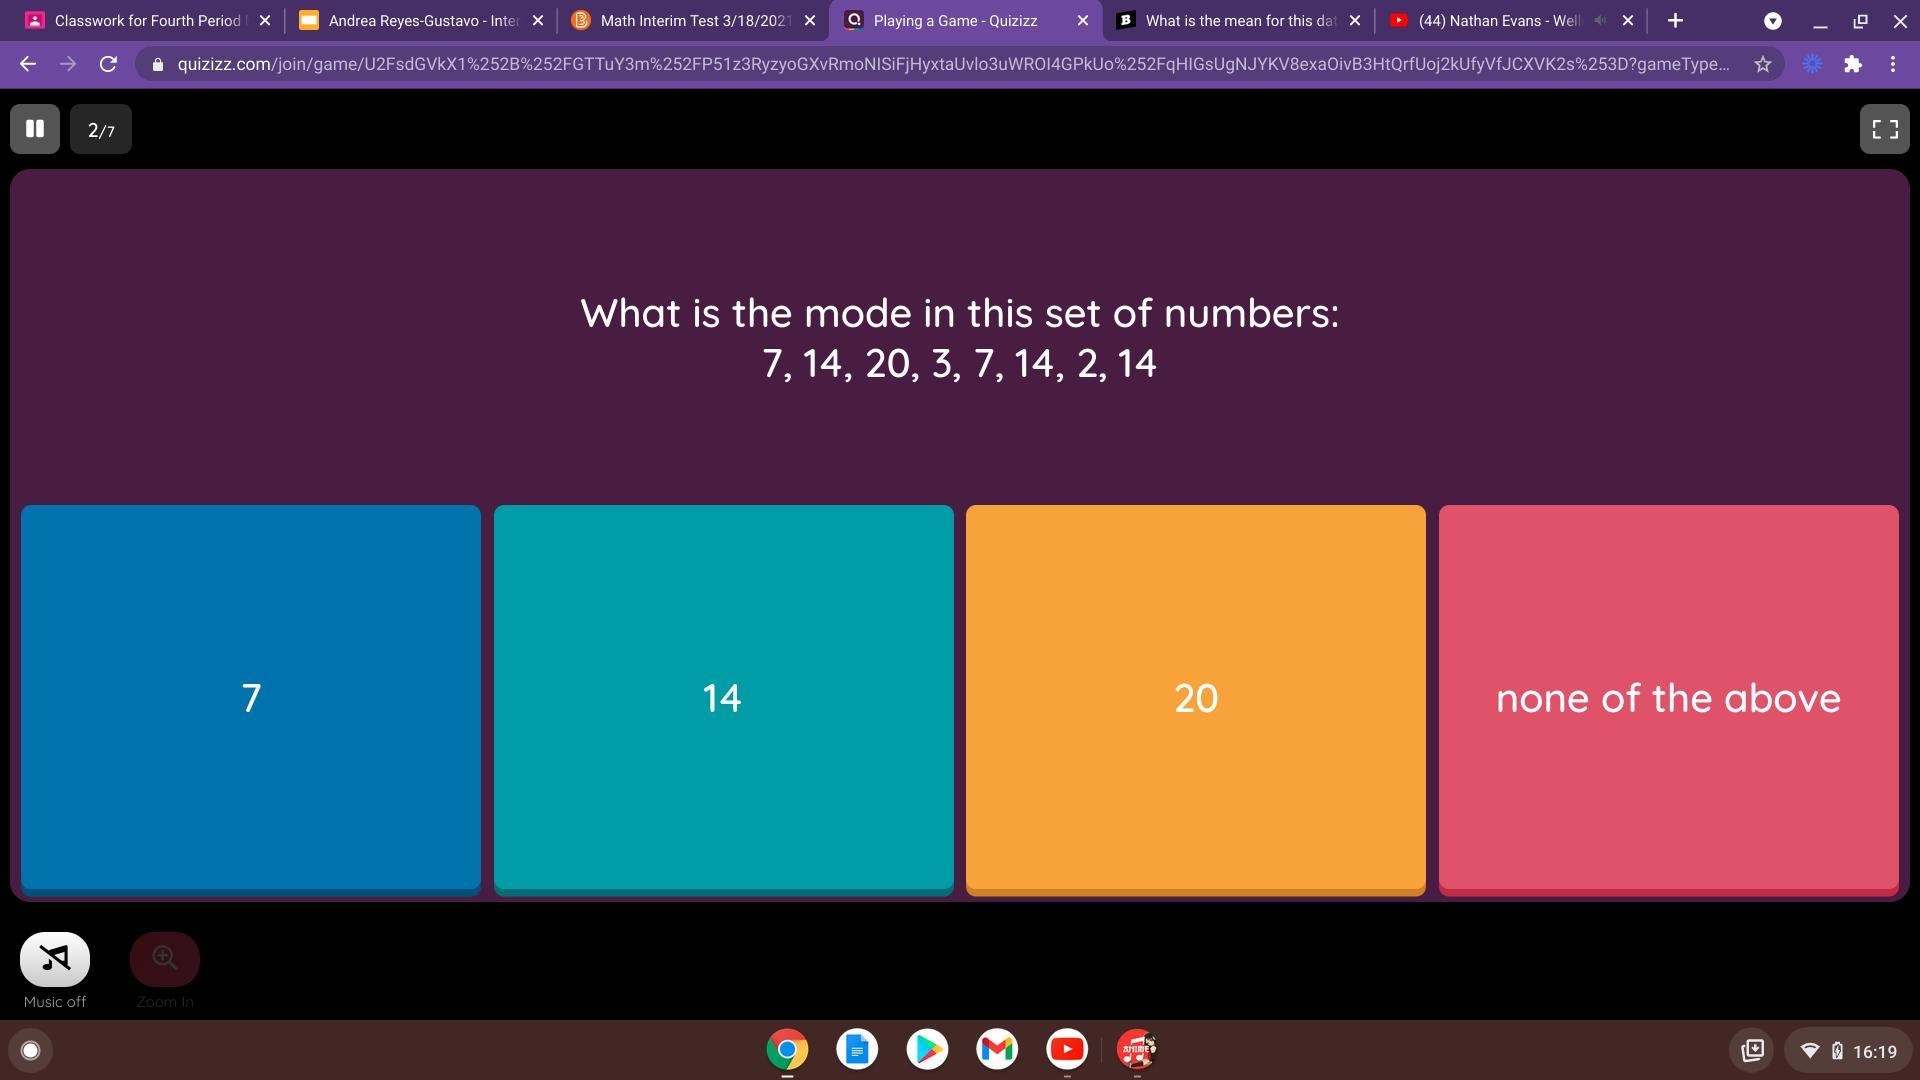
Task: Select none of the above answer
Action: coord(1668,698)
